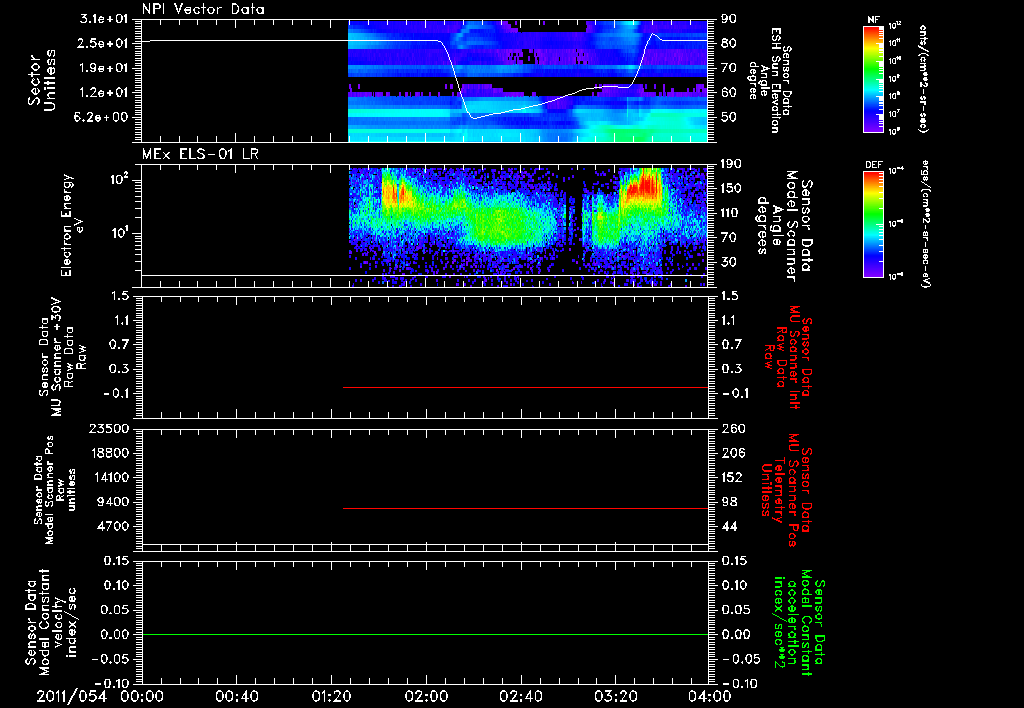Screen dimensions: 1024x708
Task: Click the "Model Scanner Pos Raw" left axis title
Action: [55, 490]
